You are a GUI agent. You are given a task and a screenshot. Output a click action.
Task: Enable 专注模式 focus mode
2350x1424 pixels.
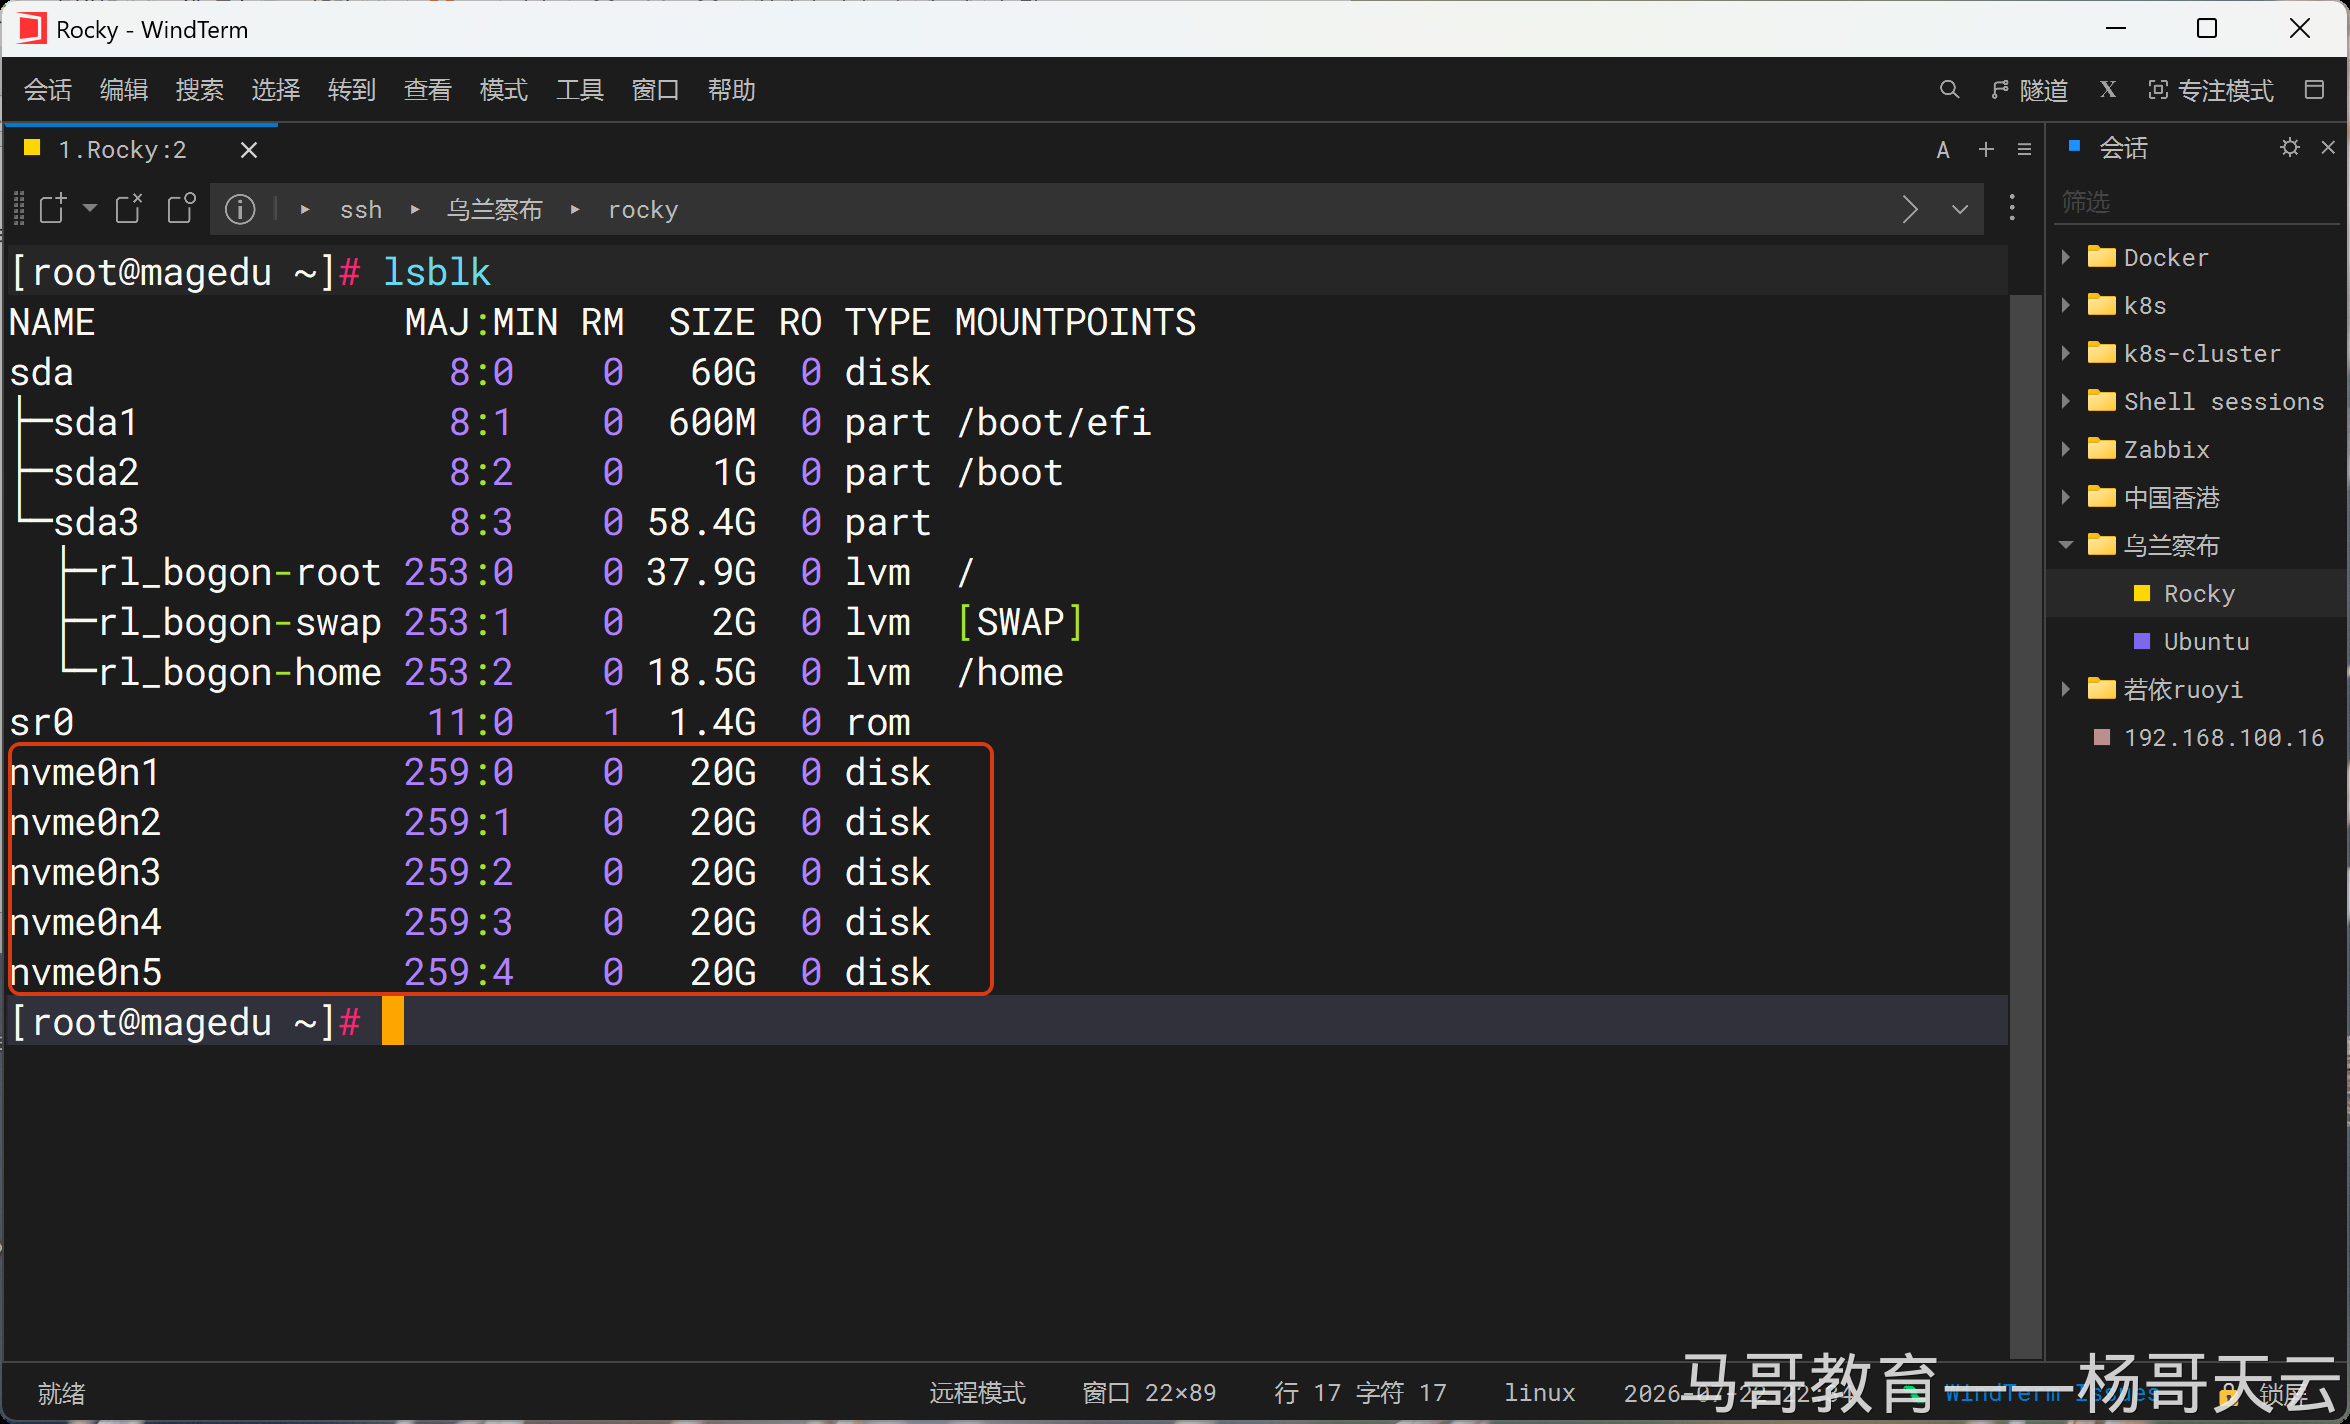pyautogui.click(x=2211, y=90)
